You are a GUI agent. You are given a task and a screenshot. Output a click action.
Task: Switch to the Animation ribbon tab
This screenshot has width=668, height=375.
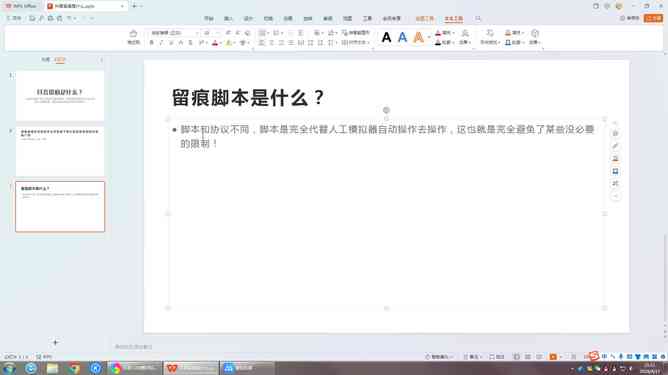[x=288, y=19]
